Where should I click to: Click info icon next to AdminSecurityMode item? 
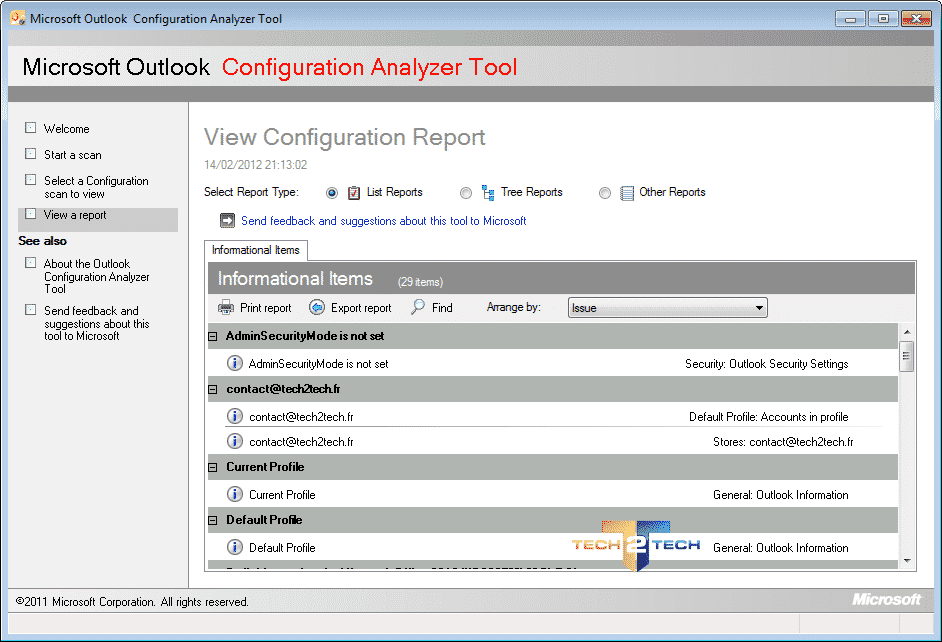pyautogui.click(x=234, y=363)
